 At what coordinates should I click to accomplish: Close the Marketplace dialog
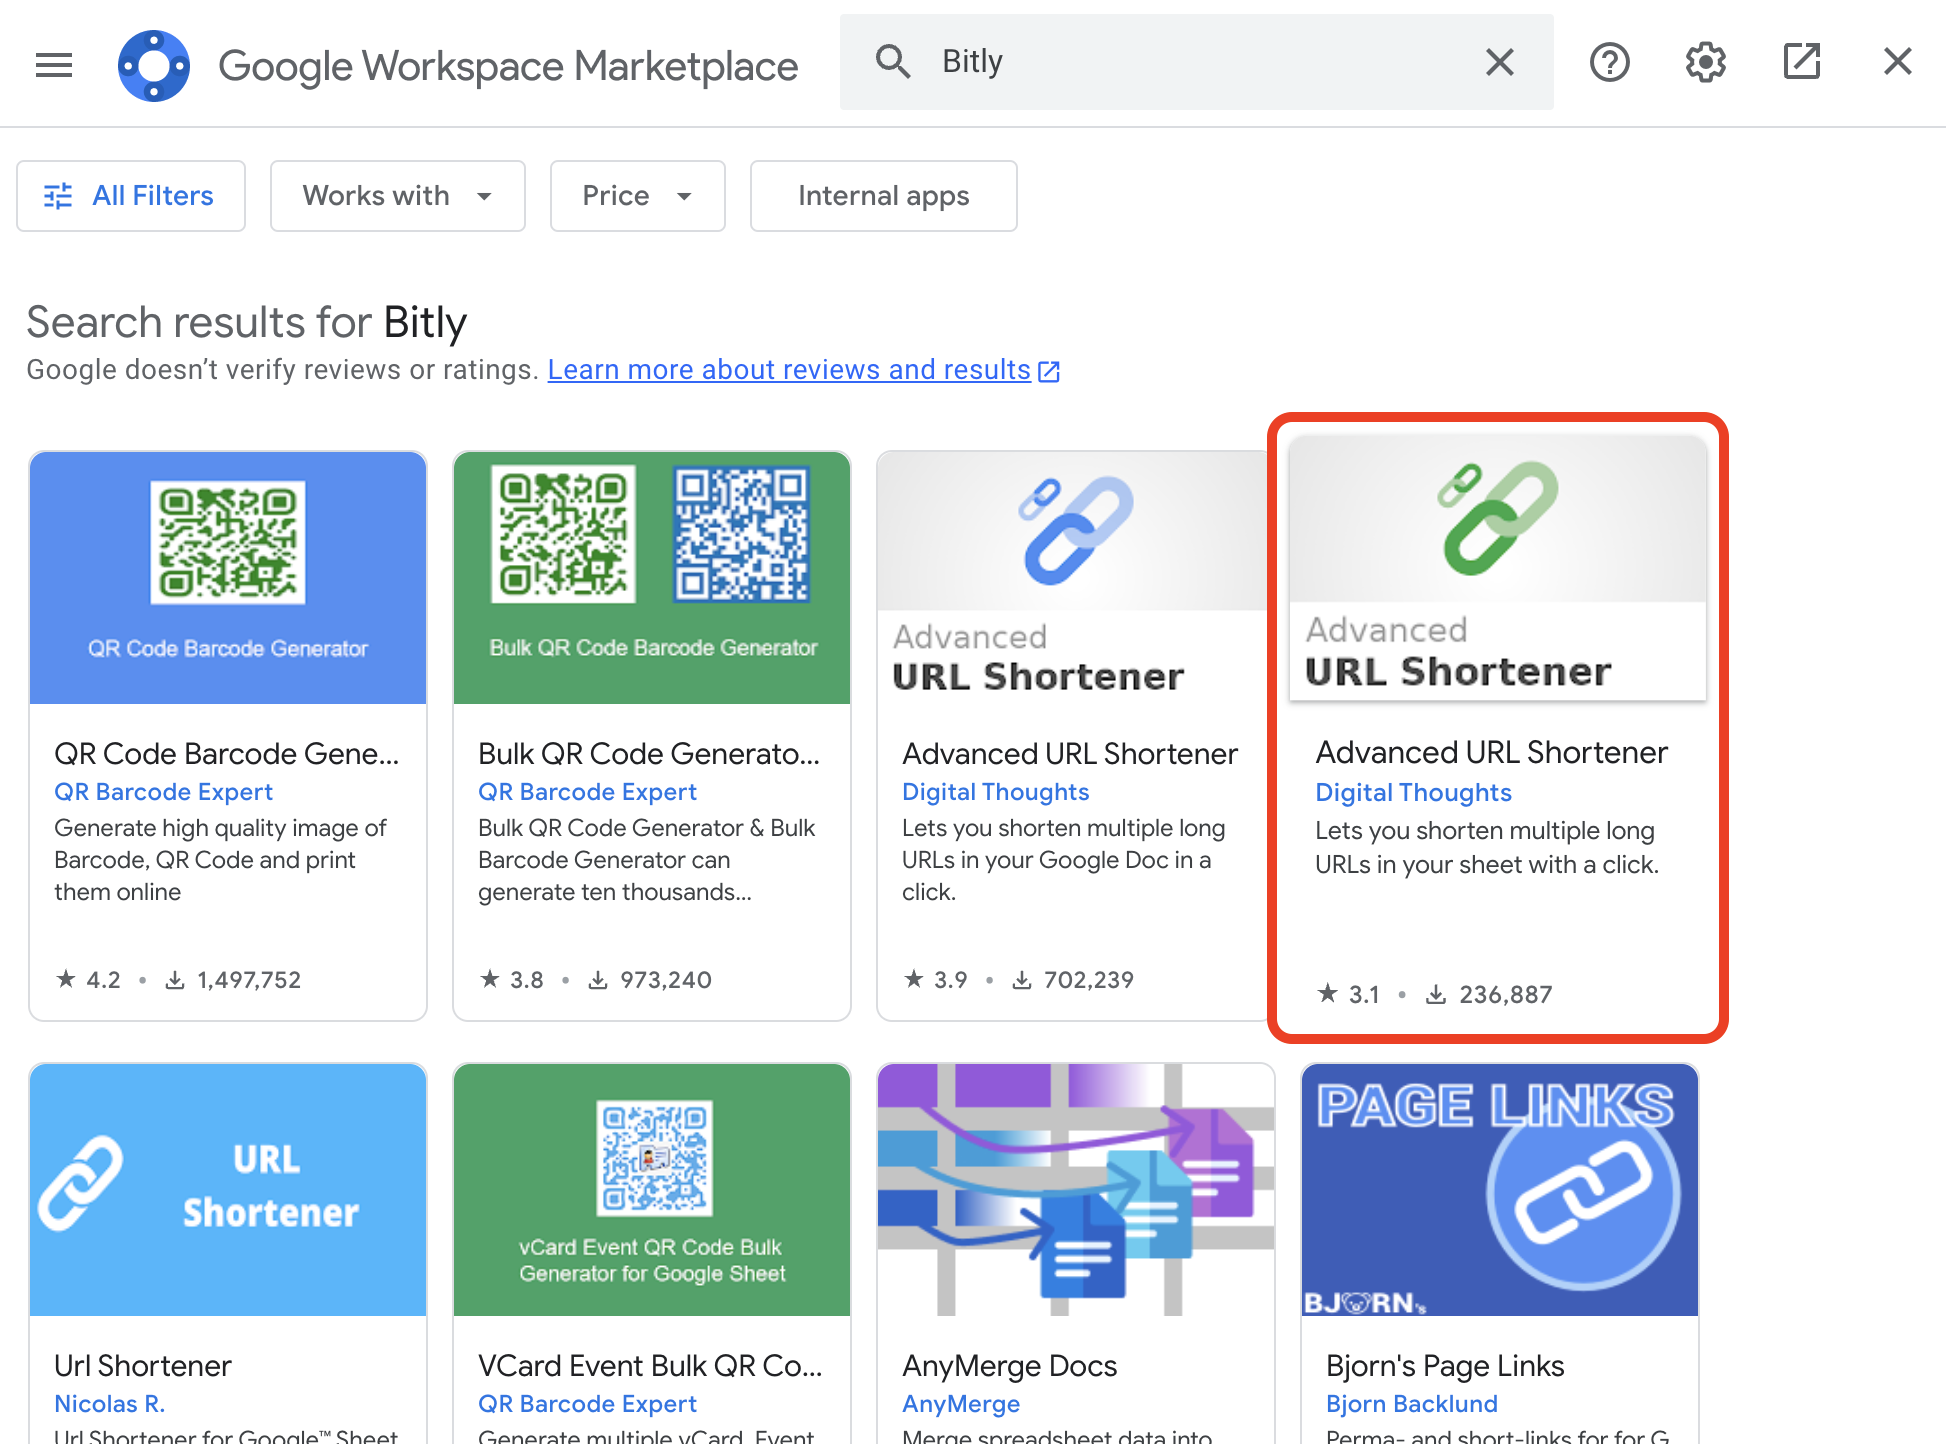click(1897, 62)
